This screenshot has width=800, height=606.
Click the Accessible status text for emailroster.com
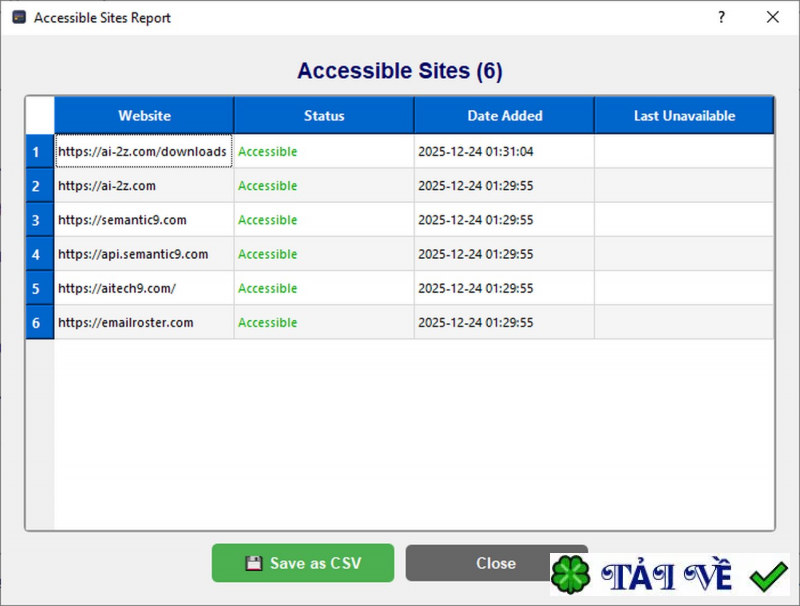click(x=268, y=323)
